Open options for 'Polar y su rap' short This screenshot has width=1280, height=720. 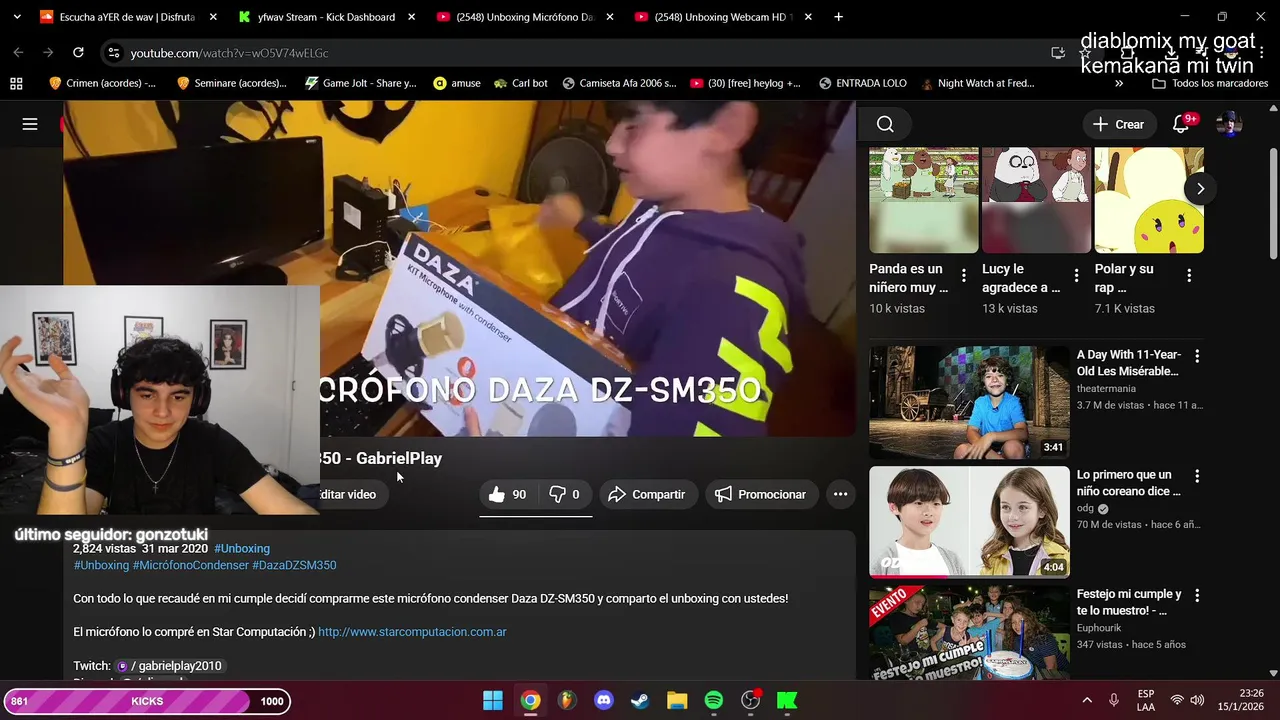1189,275
